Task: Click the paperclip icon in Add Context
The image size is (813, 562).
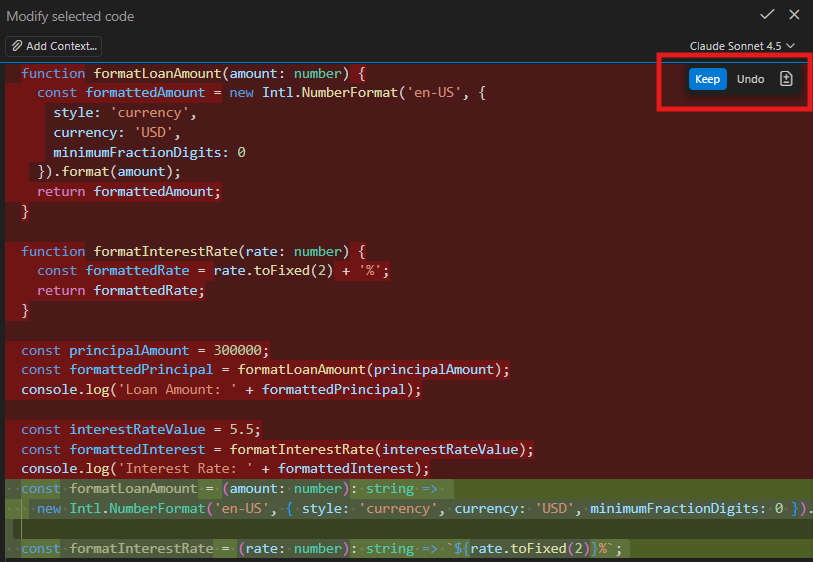Action: coord(17,46)
